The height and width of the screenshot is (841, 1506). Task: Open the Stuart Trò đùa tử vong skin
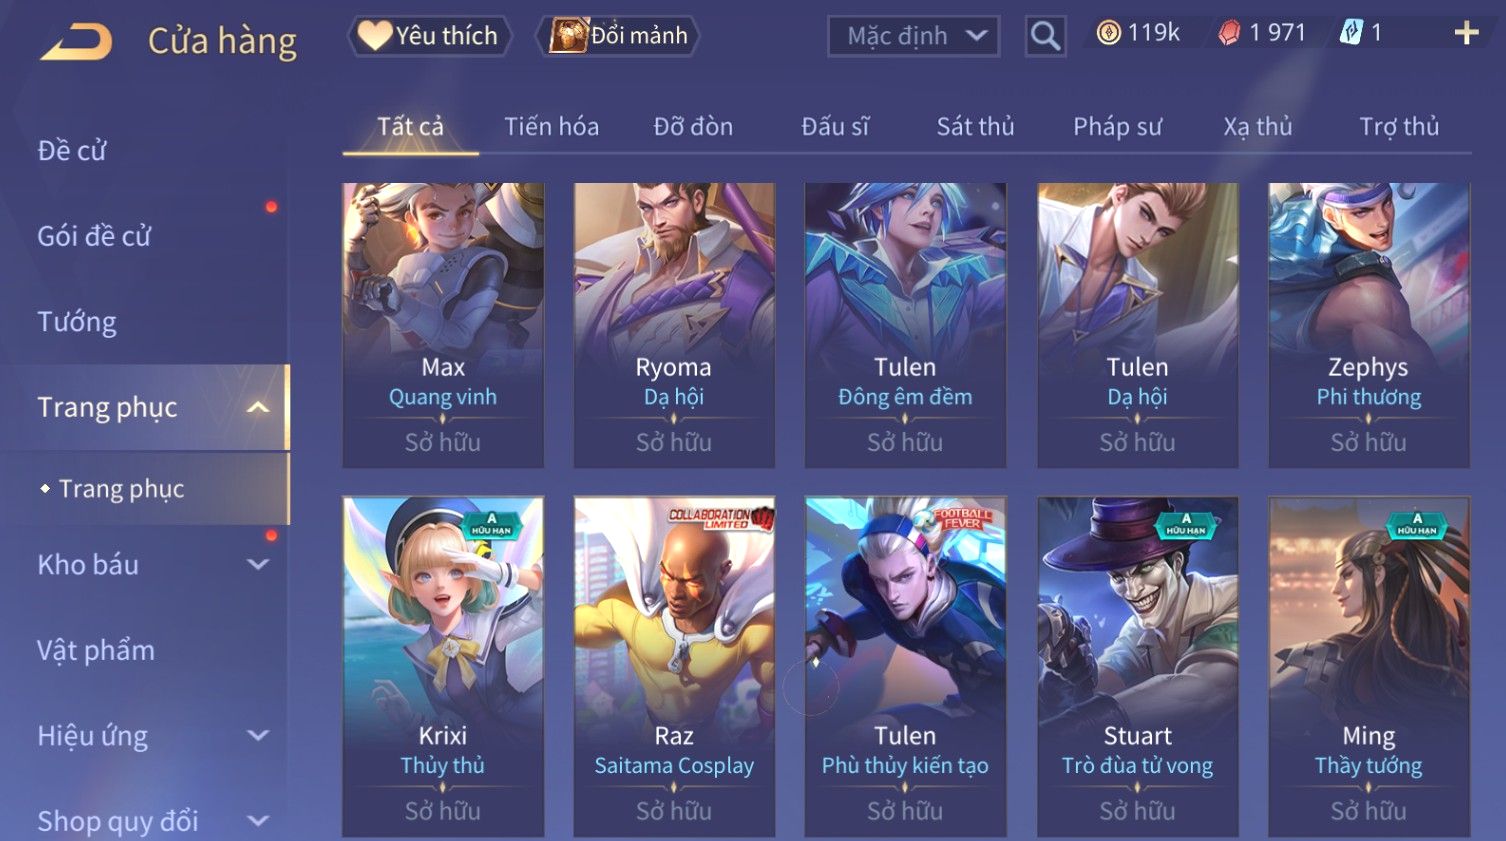click(x=1137, y=666)
